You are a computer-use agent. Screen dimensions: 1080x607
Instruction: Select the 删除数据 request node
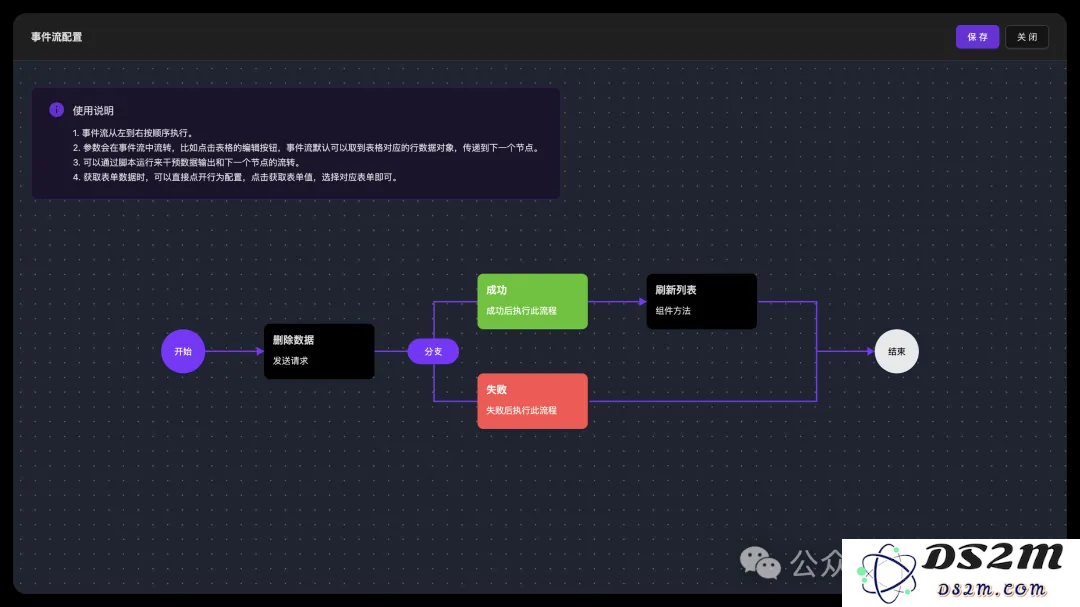pos(319,351)
